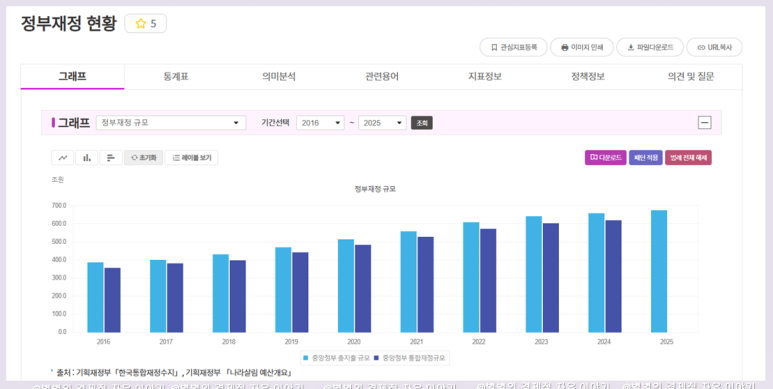773x389 pixels.
Task: Click the 2019 x-axis label
Action: [291, 342]
